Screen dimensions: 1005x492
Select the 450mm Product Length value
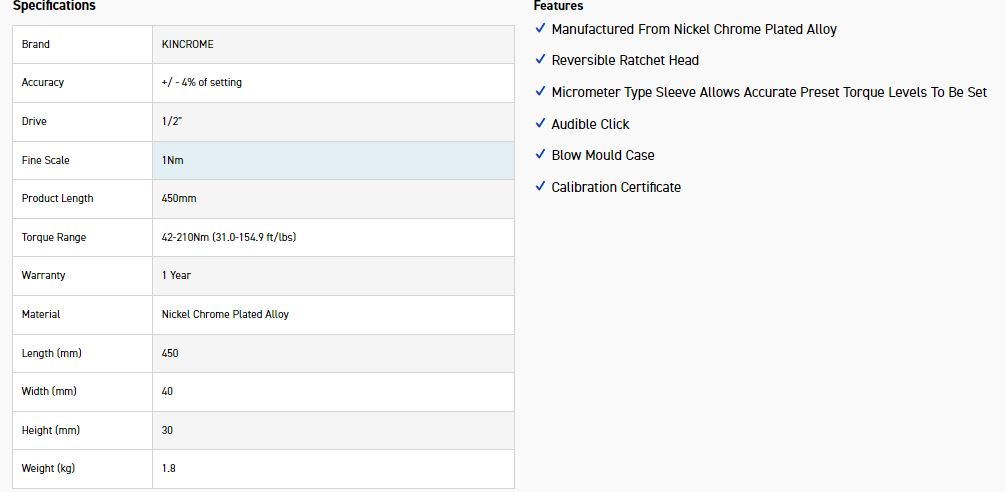coord(179,198)
